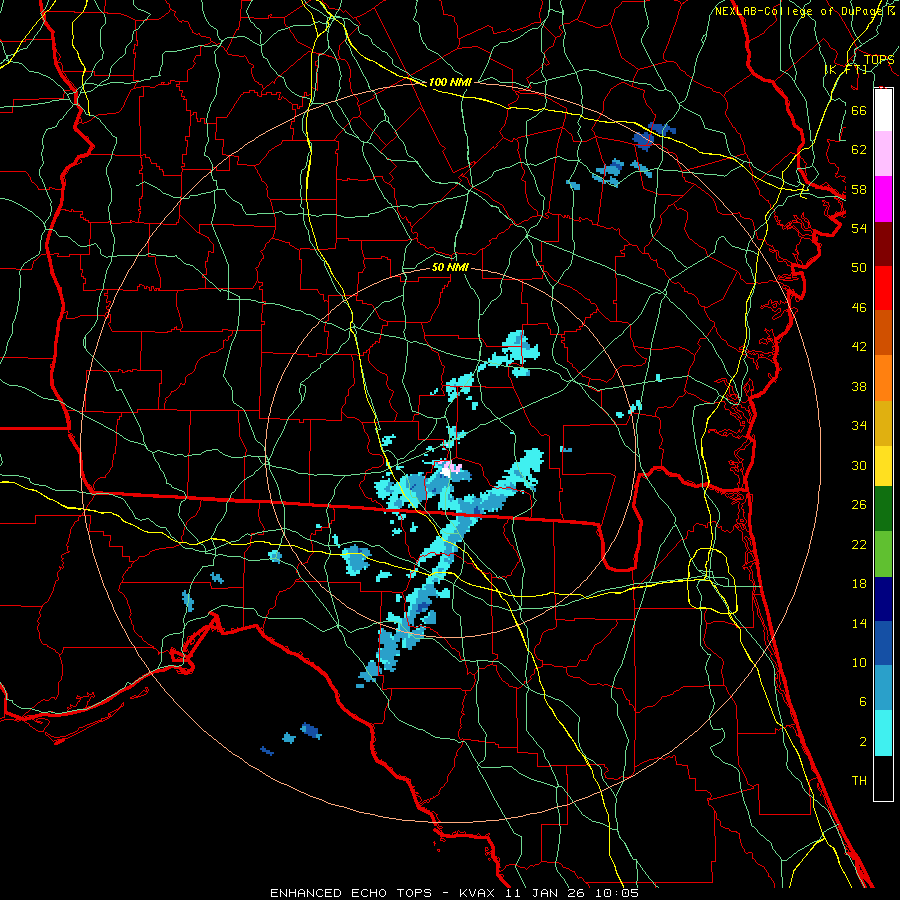900x900 pixels.
Task: Click the 'K FT' units label
Action: coord(846,69)
